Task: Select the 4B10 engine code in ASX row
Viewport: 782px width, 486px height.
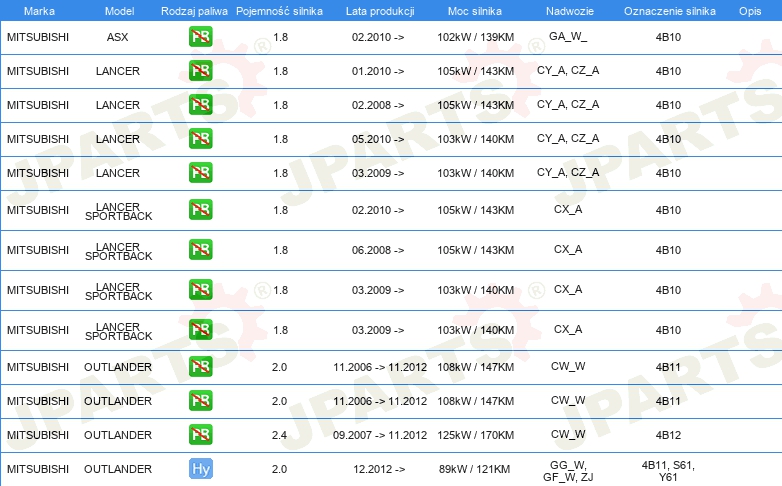Action: pos(668,37)
